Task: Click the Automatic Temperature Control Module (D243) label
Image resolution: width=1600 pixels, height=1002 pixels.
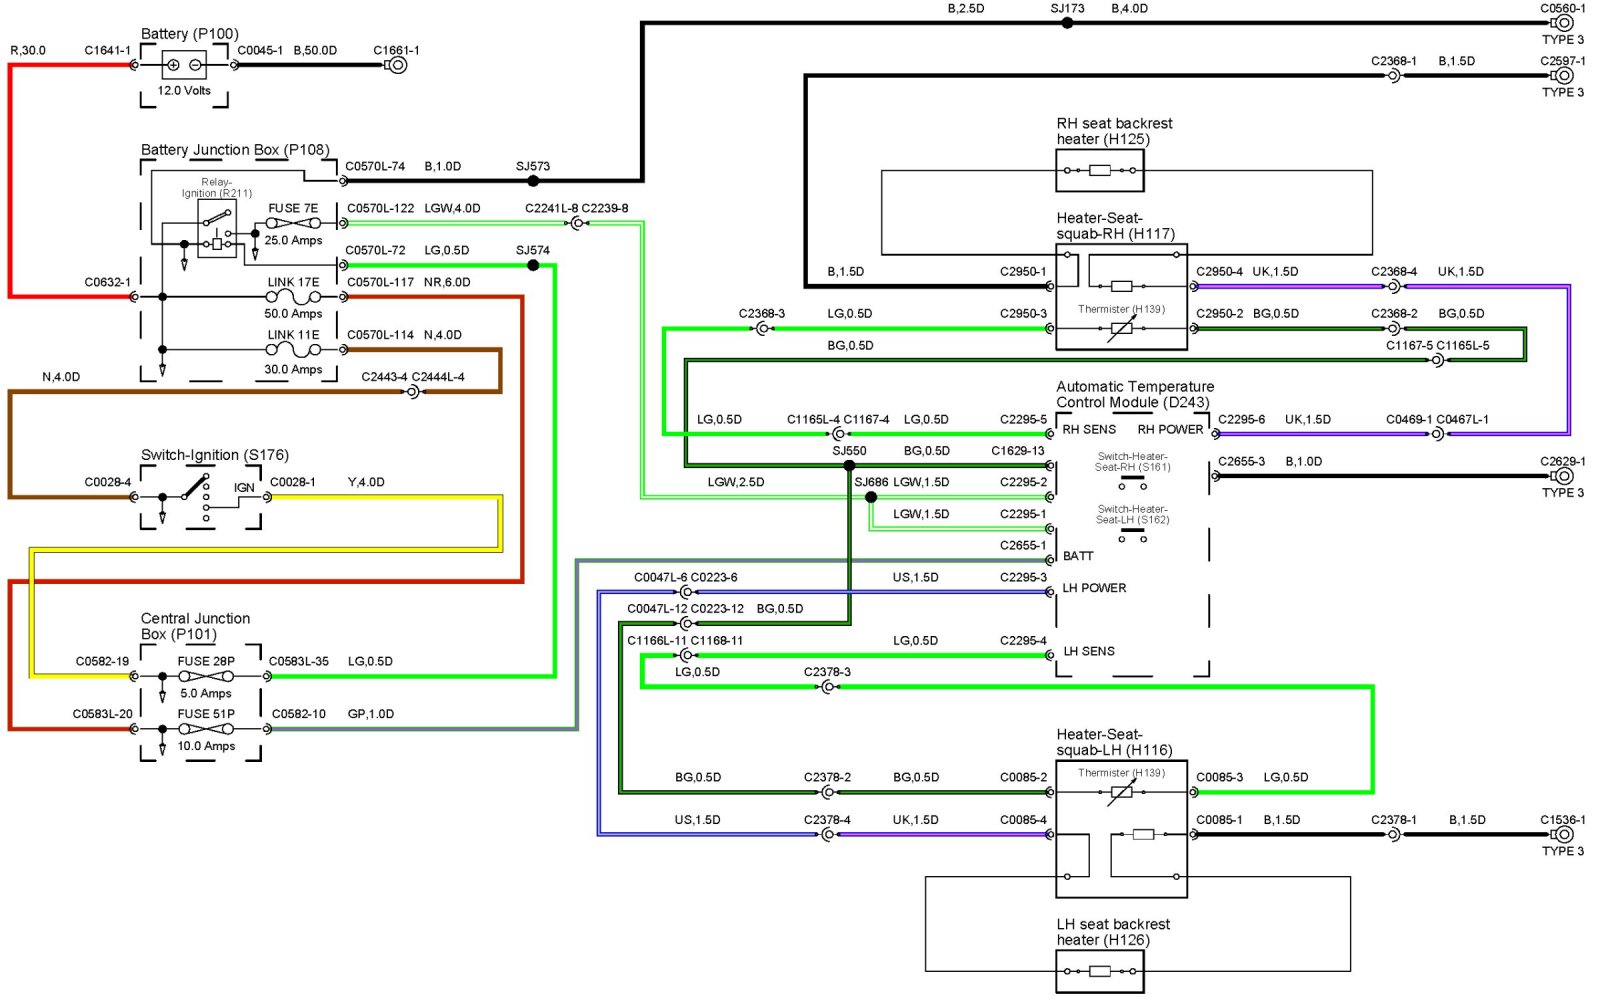Action: (x=1135, y=394)
